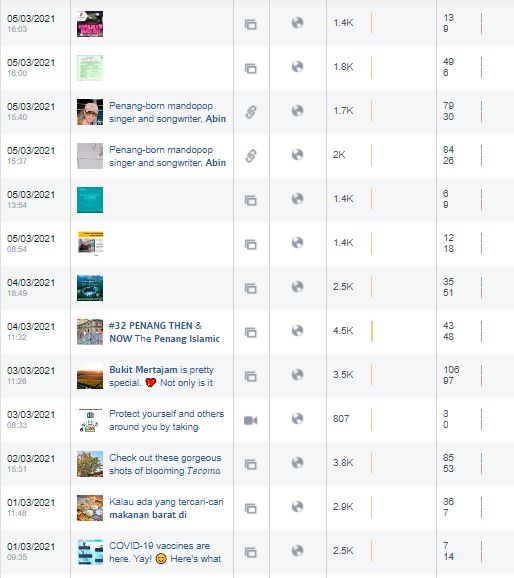Screen dimensions: 514x578
Task: Click link-type icon for 15:40 Abin post
Action: (251, 112)
